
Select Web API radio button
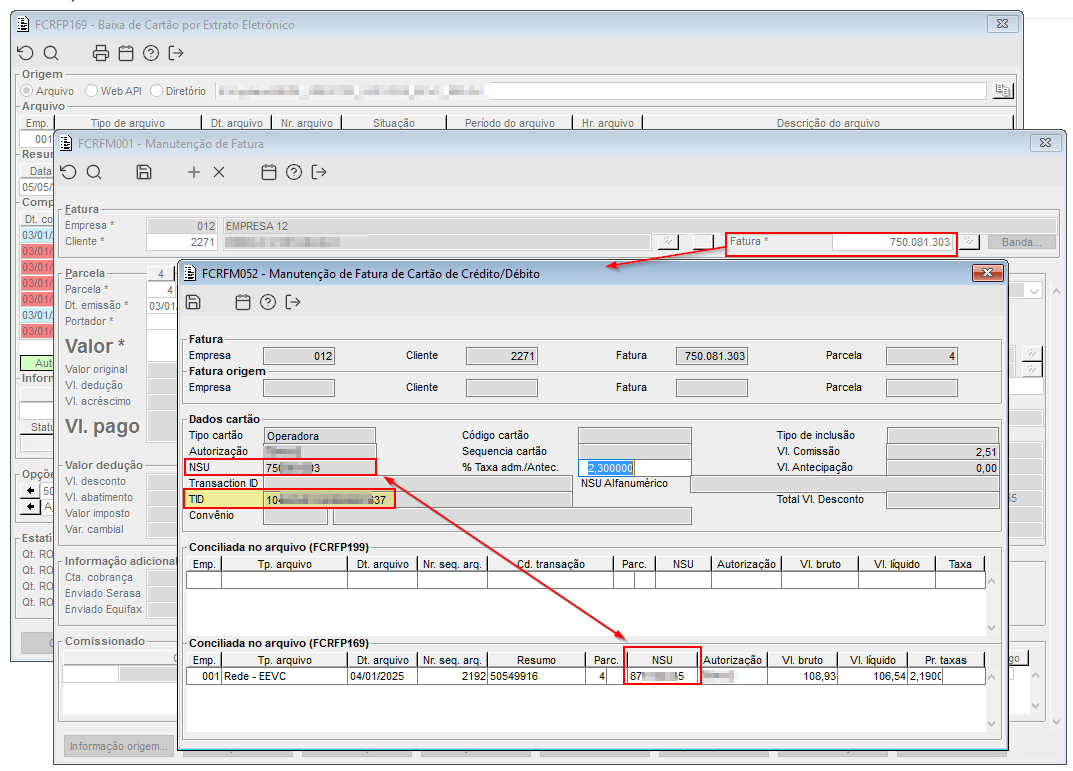91,91
